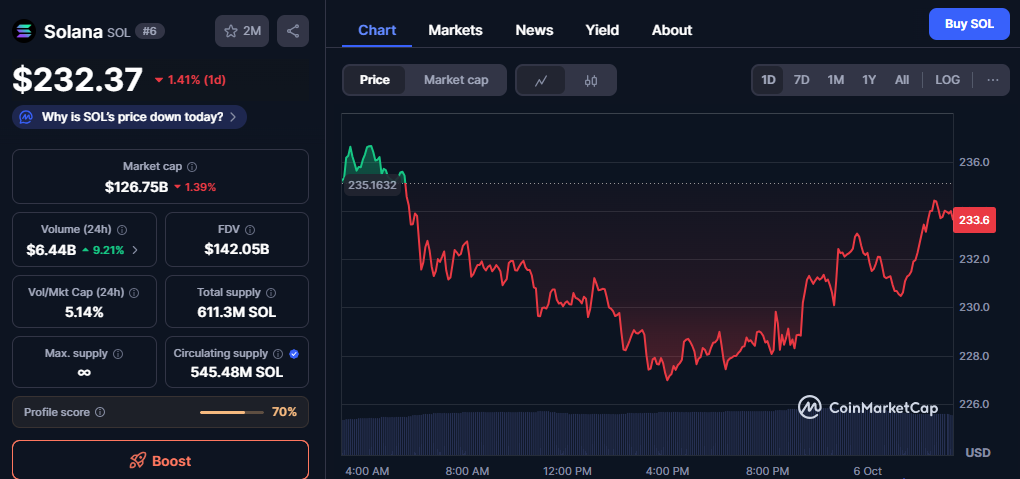Switch to the News tab
The height and width of the screenshot is (479, 1020).
[534, 30]
